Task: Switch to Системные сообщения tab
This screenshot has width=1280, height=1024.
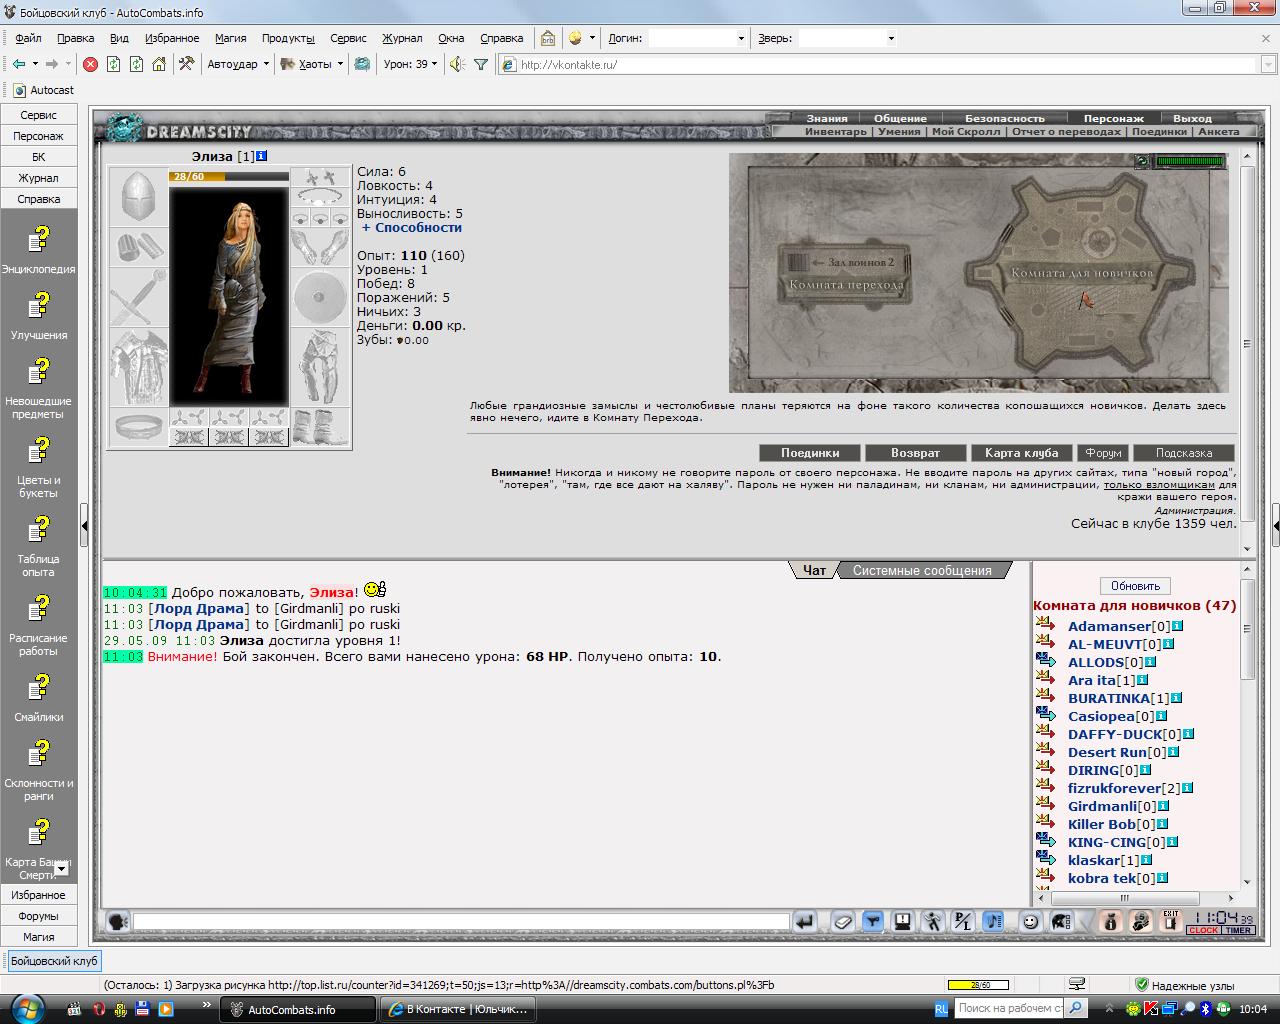Action: pos(922,571)
